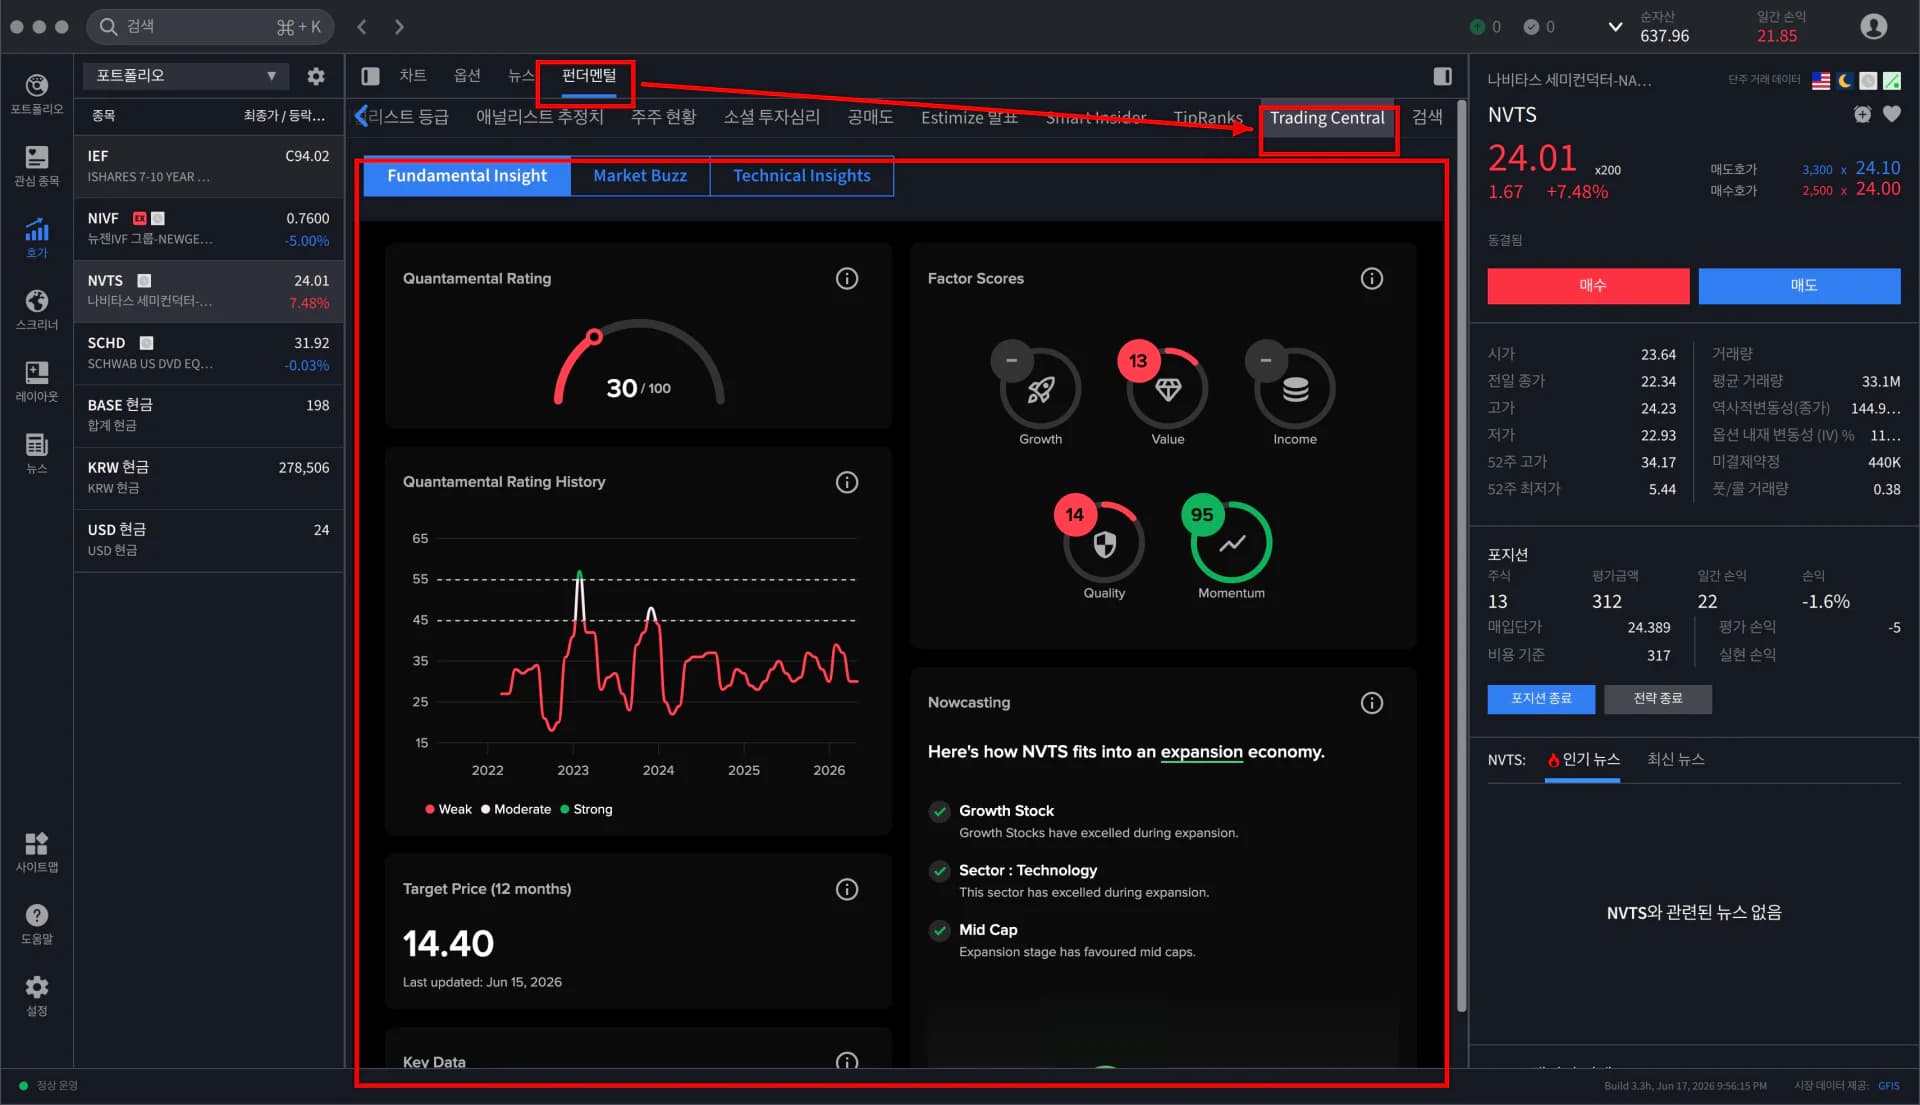Image resolution: width=1920 pixels, height=1105 pixels.
Task: Click the Value diamond factor icon
Action: point(1167,389)
